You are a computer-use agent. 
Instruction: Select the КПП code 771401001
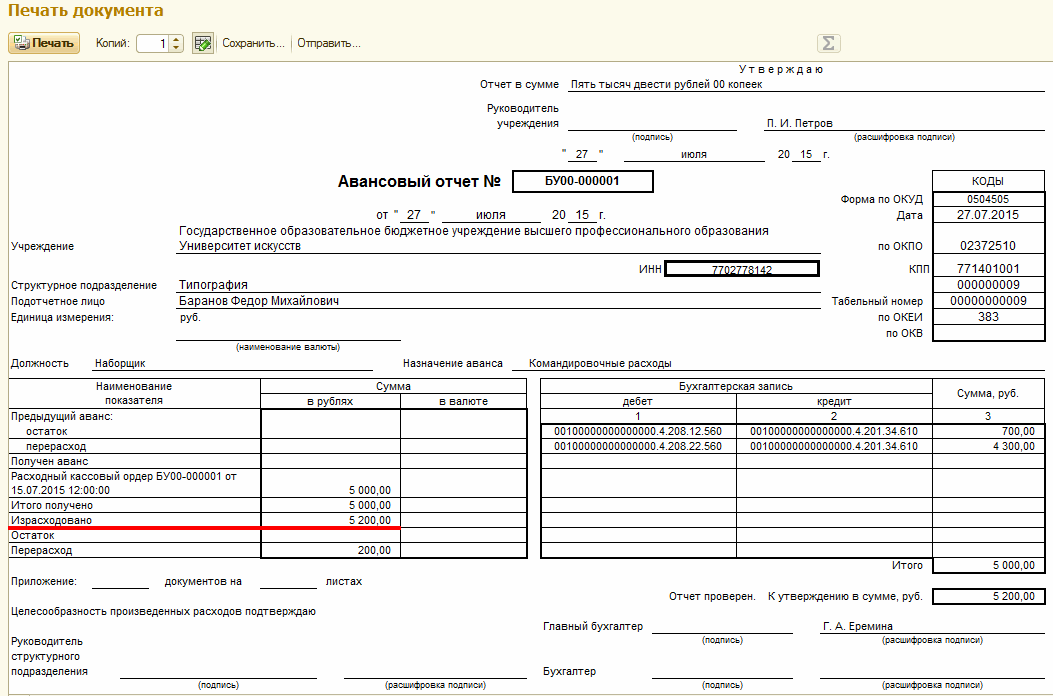(x=988, y=269)
